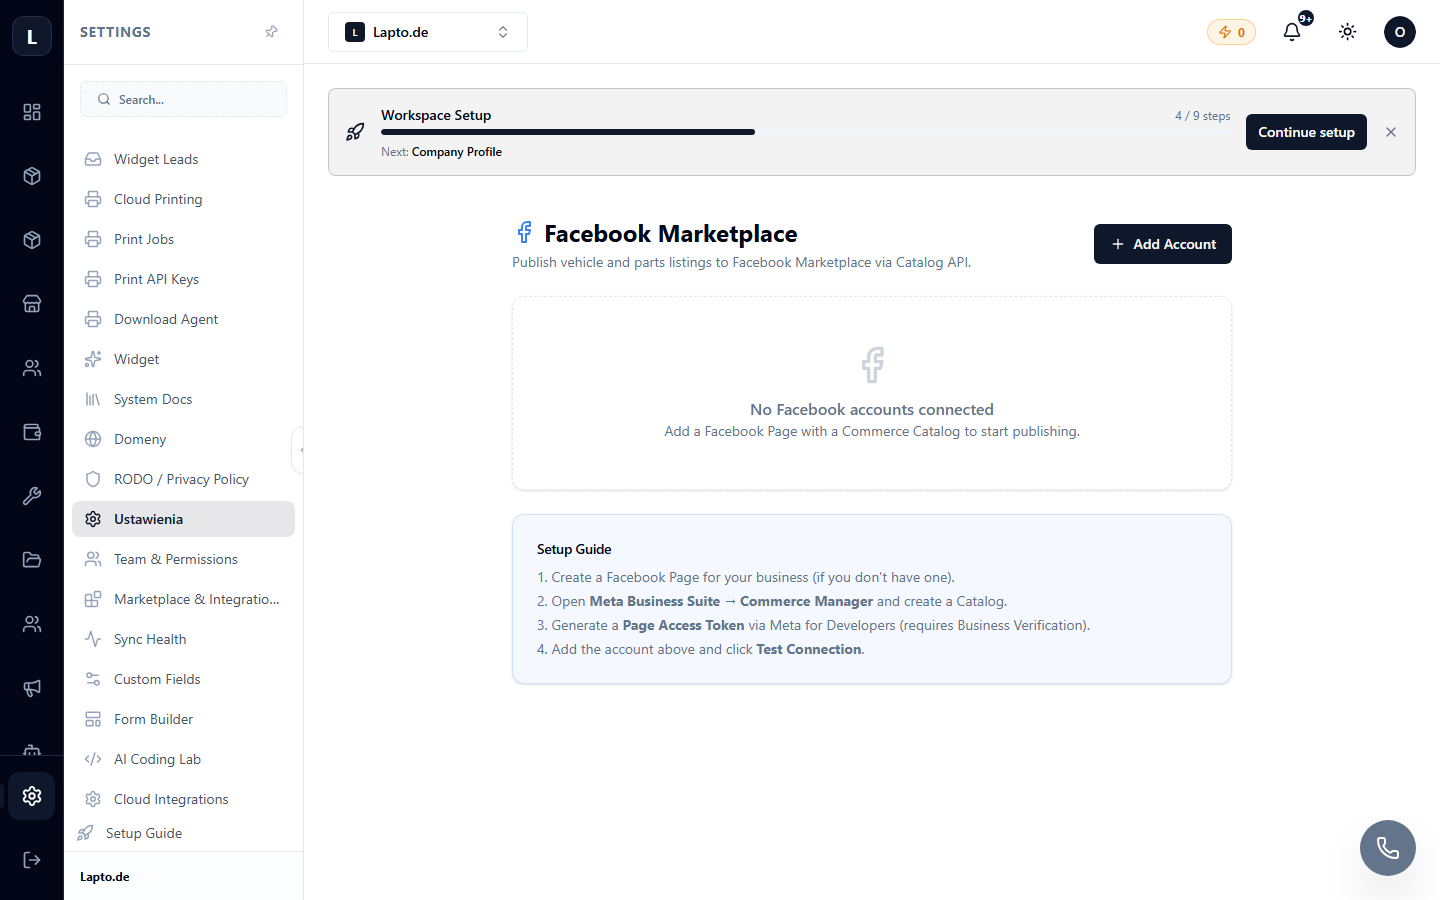1440x900 pixels.
Task: Open Form Builder
Action: click(x=183, y=719)
